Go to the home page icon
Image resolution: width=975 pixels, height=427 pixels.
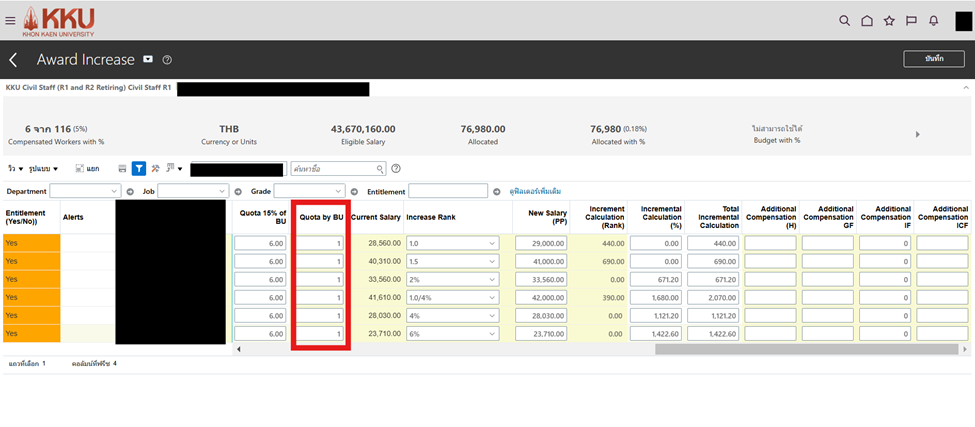pos(867,21)
